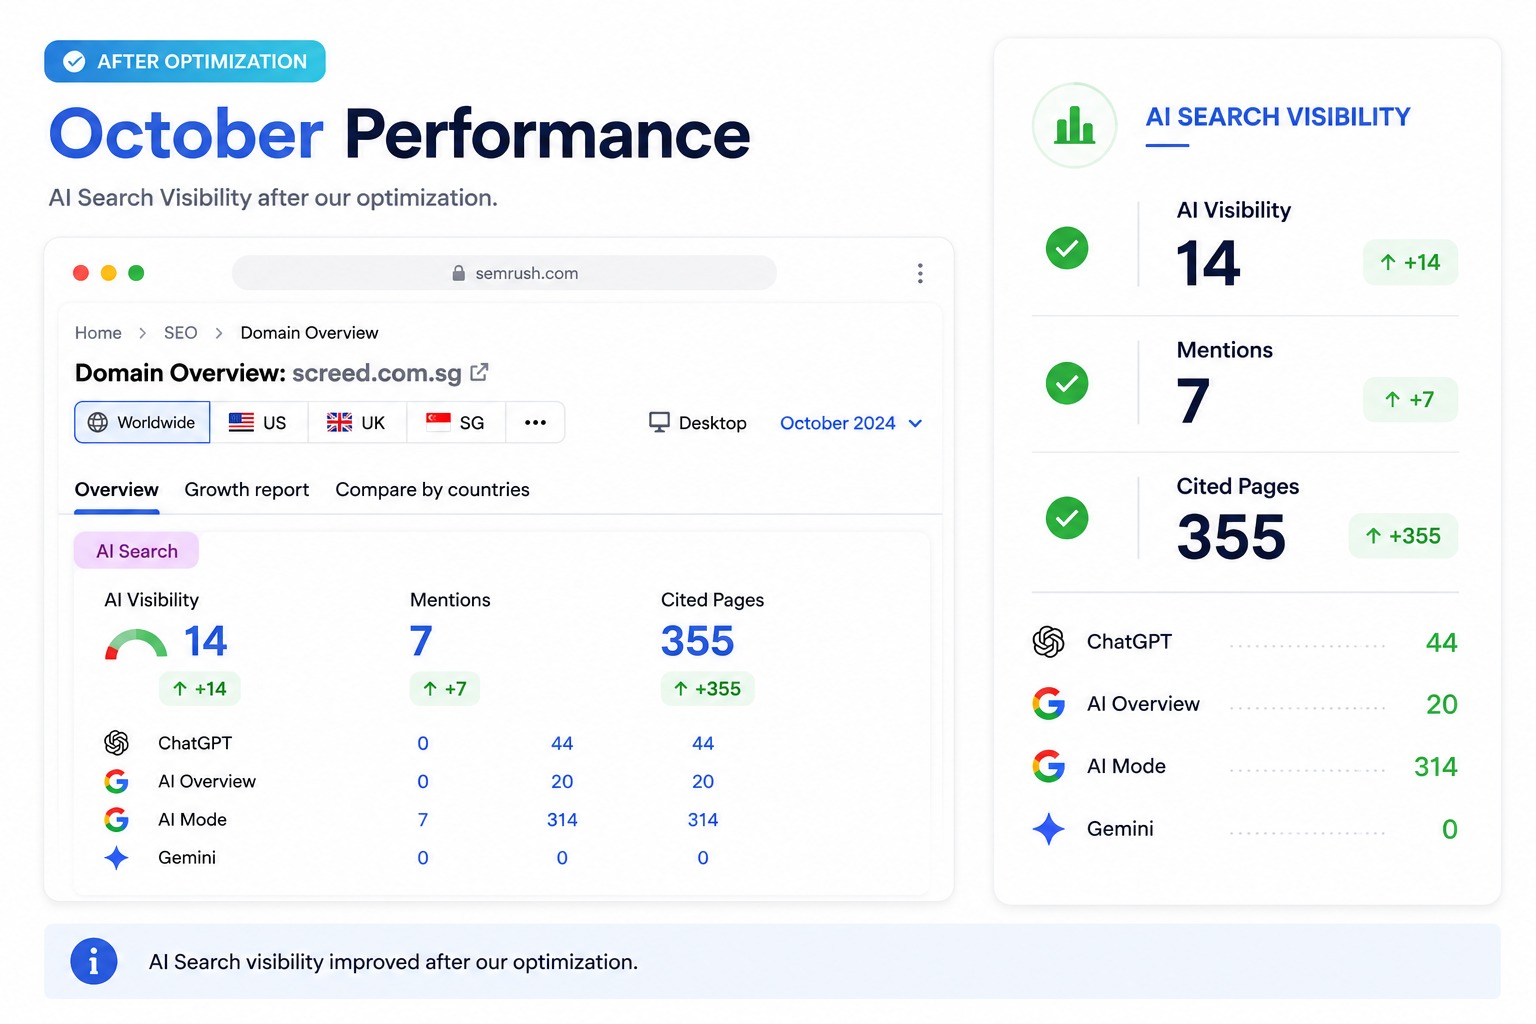
Task: Click the breadcrumb chevron after Home
Action: tap(143, 333)
